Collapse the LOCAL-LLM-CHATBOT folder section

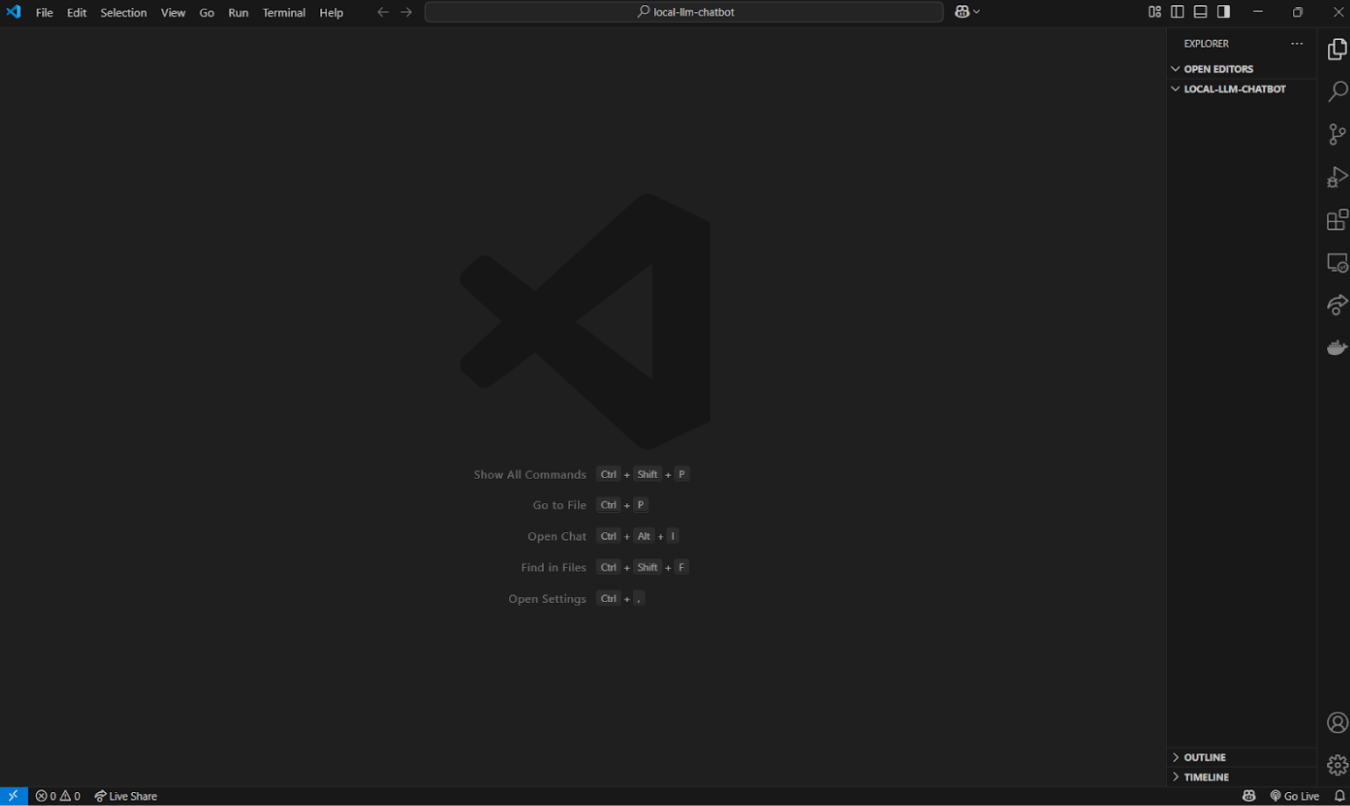click(1241, 89)
